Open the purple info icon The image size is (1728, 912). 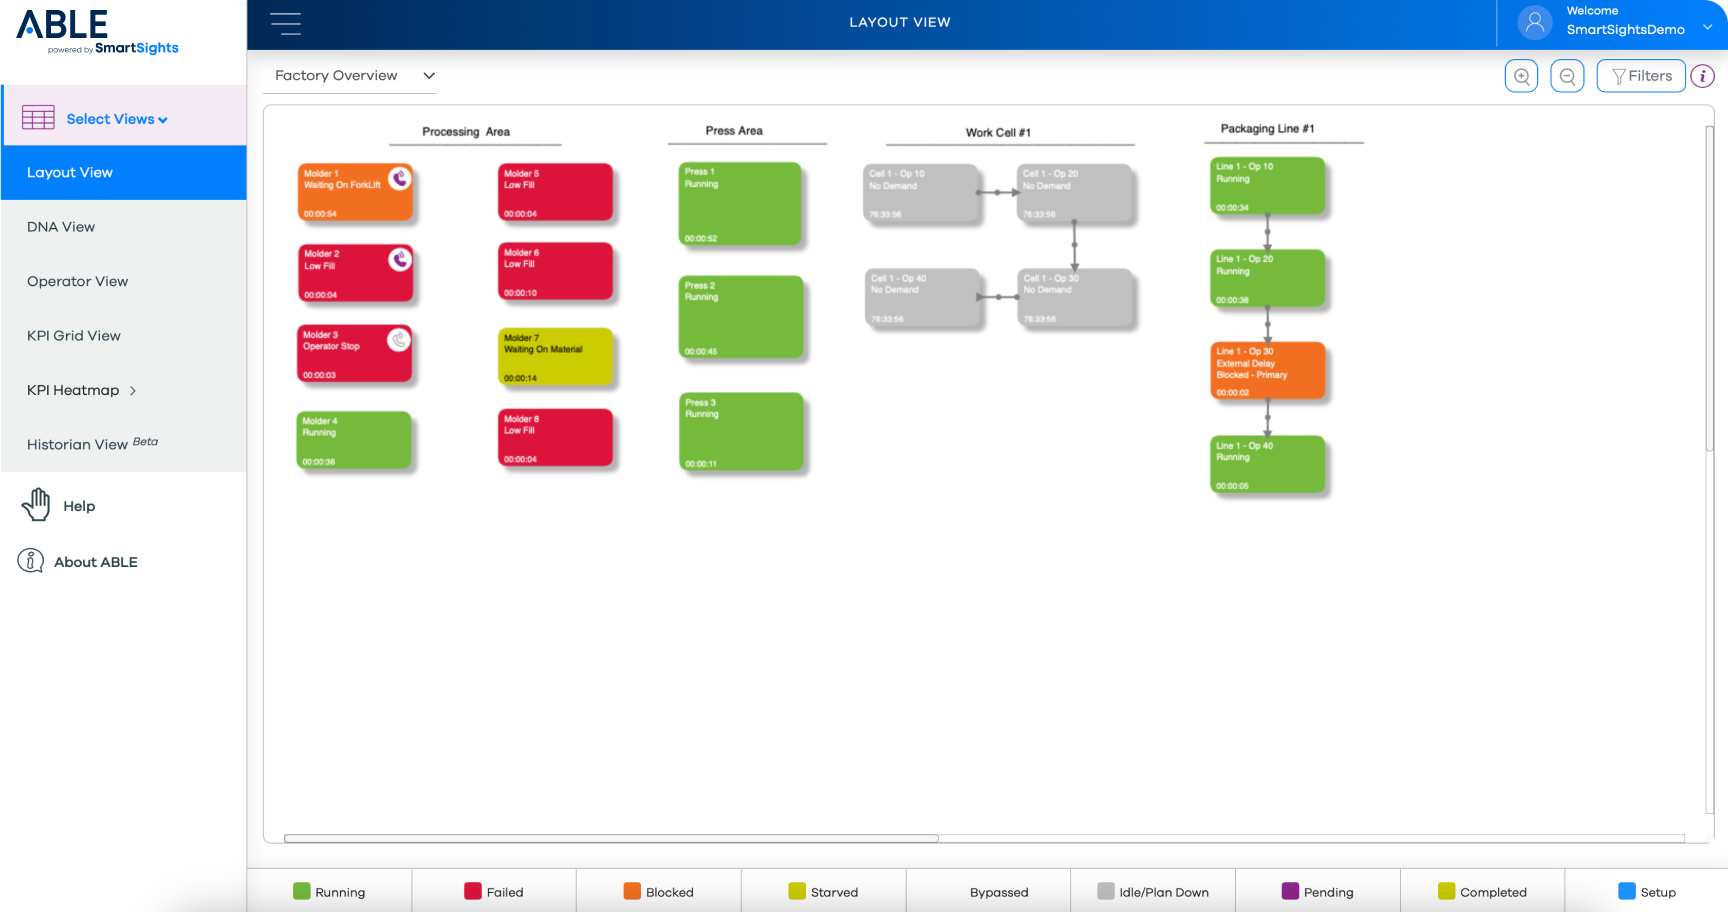click(1702, 76)
